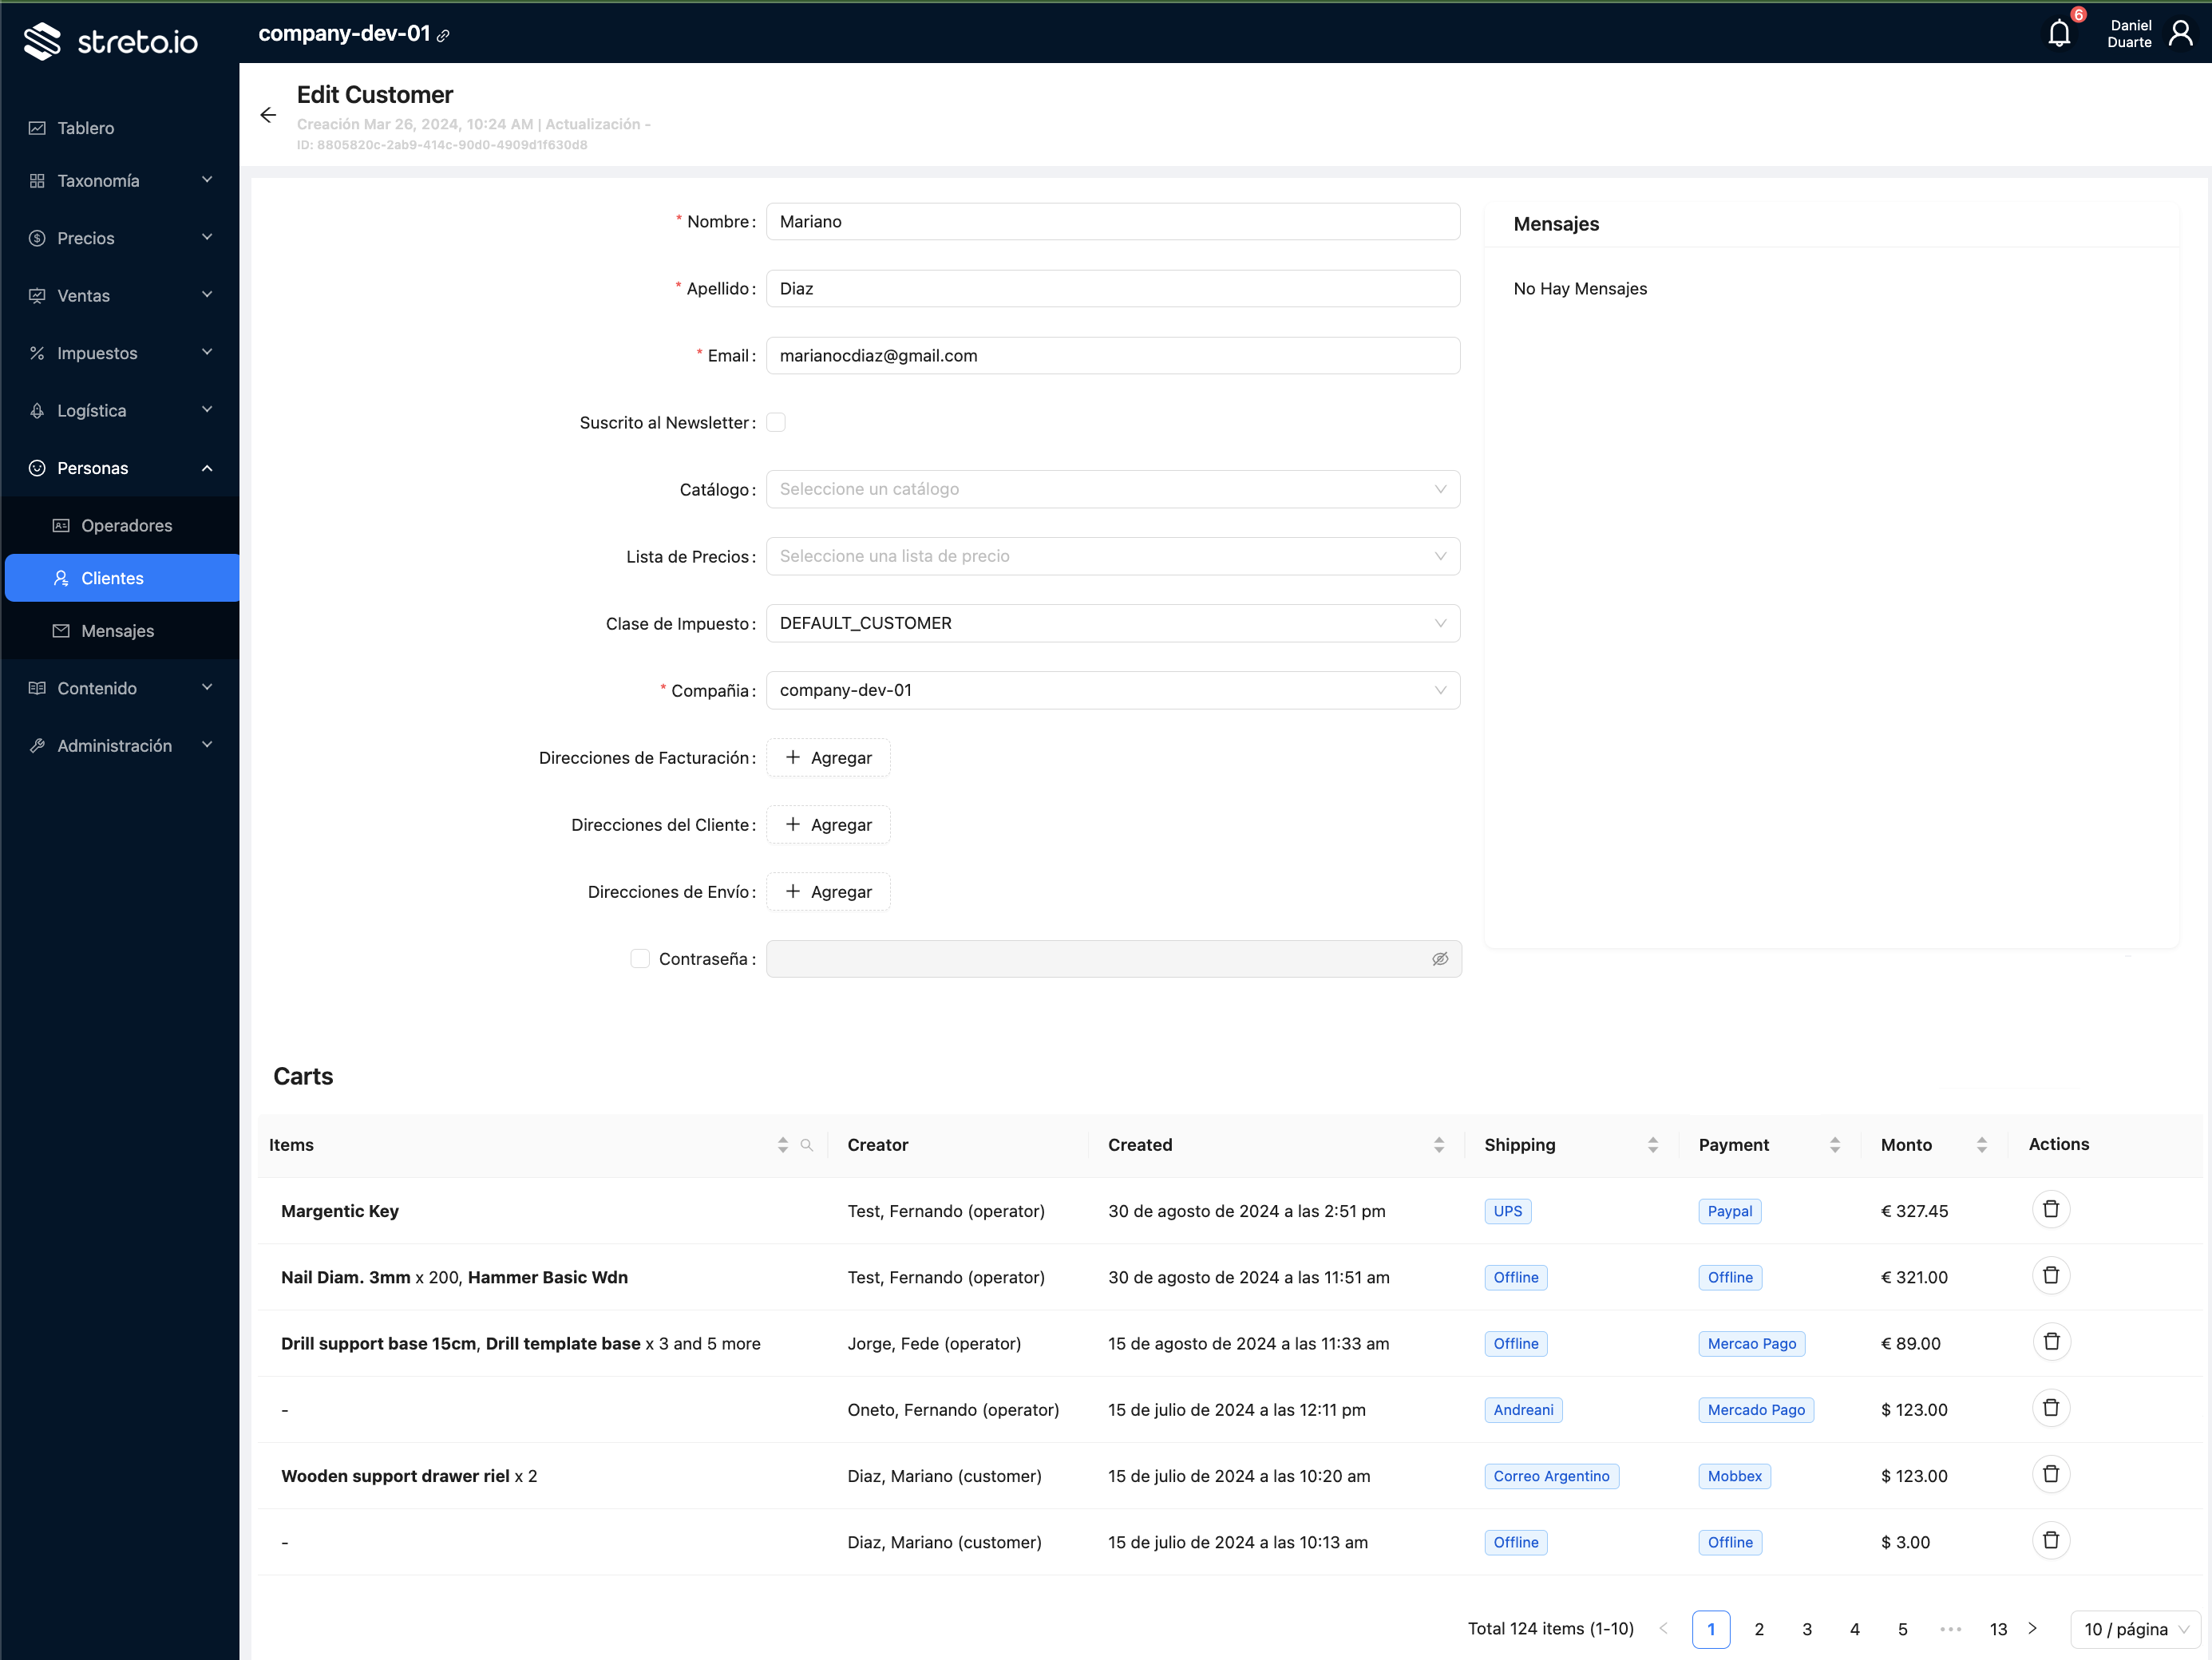Open Tablero from the sidebar
The width and height of the screenshot is (2212, 1660).
point(85,128)
